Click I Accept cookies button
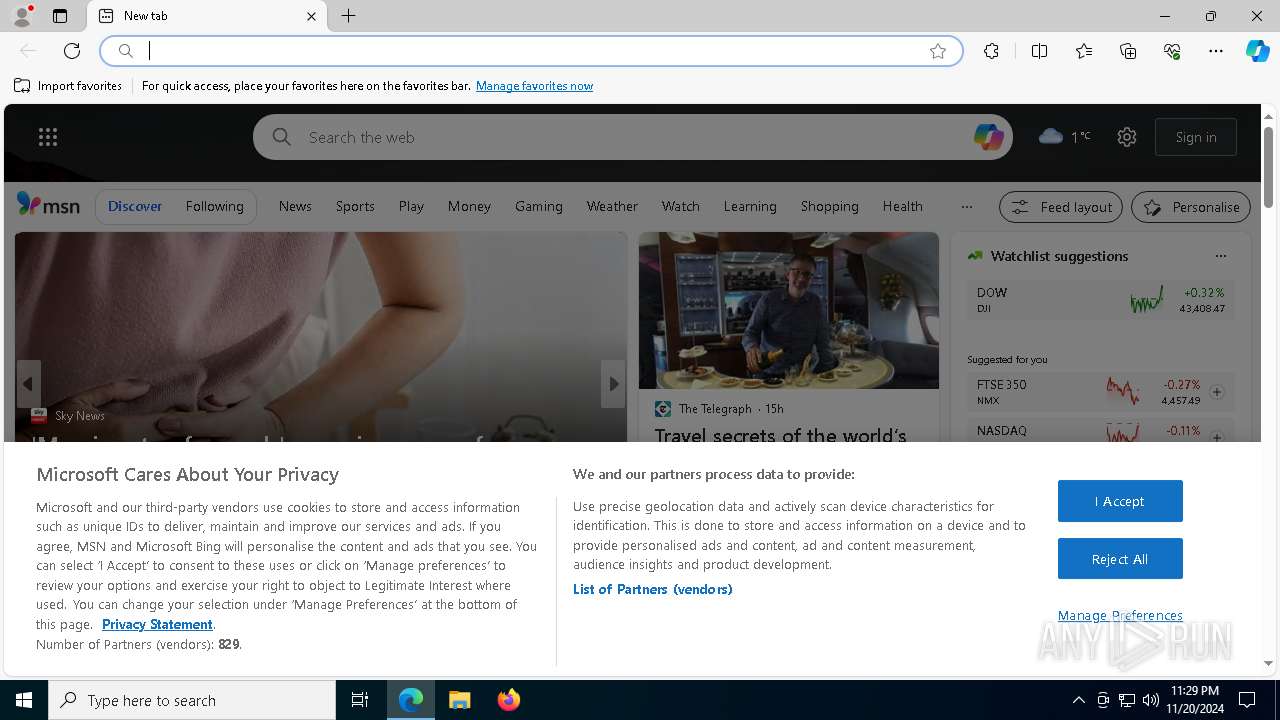 point(1120,501)
